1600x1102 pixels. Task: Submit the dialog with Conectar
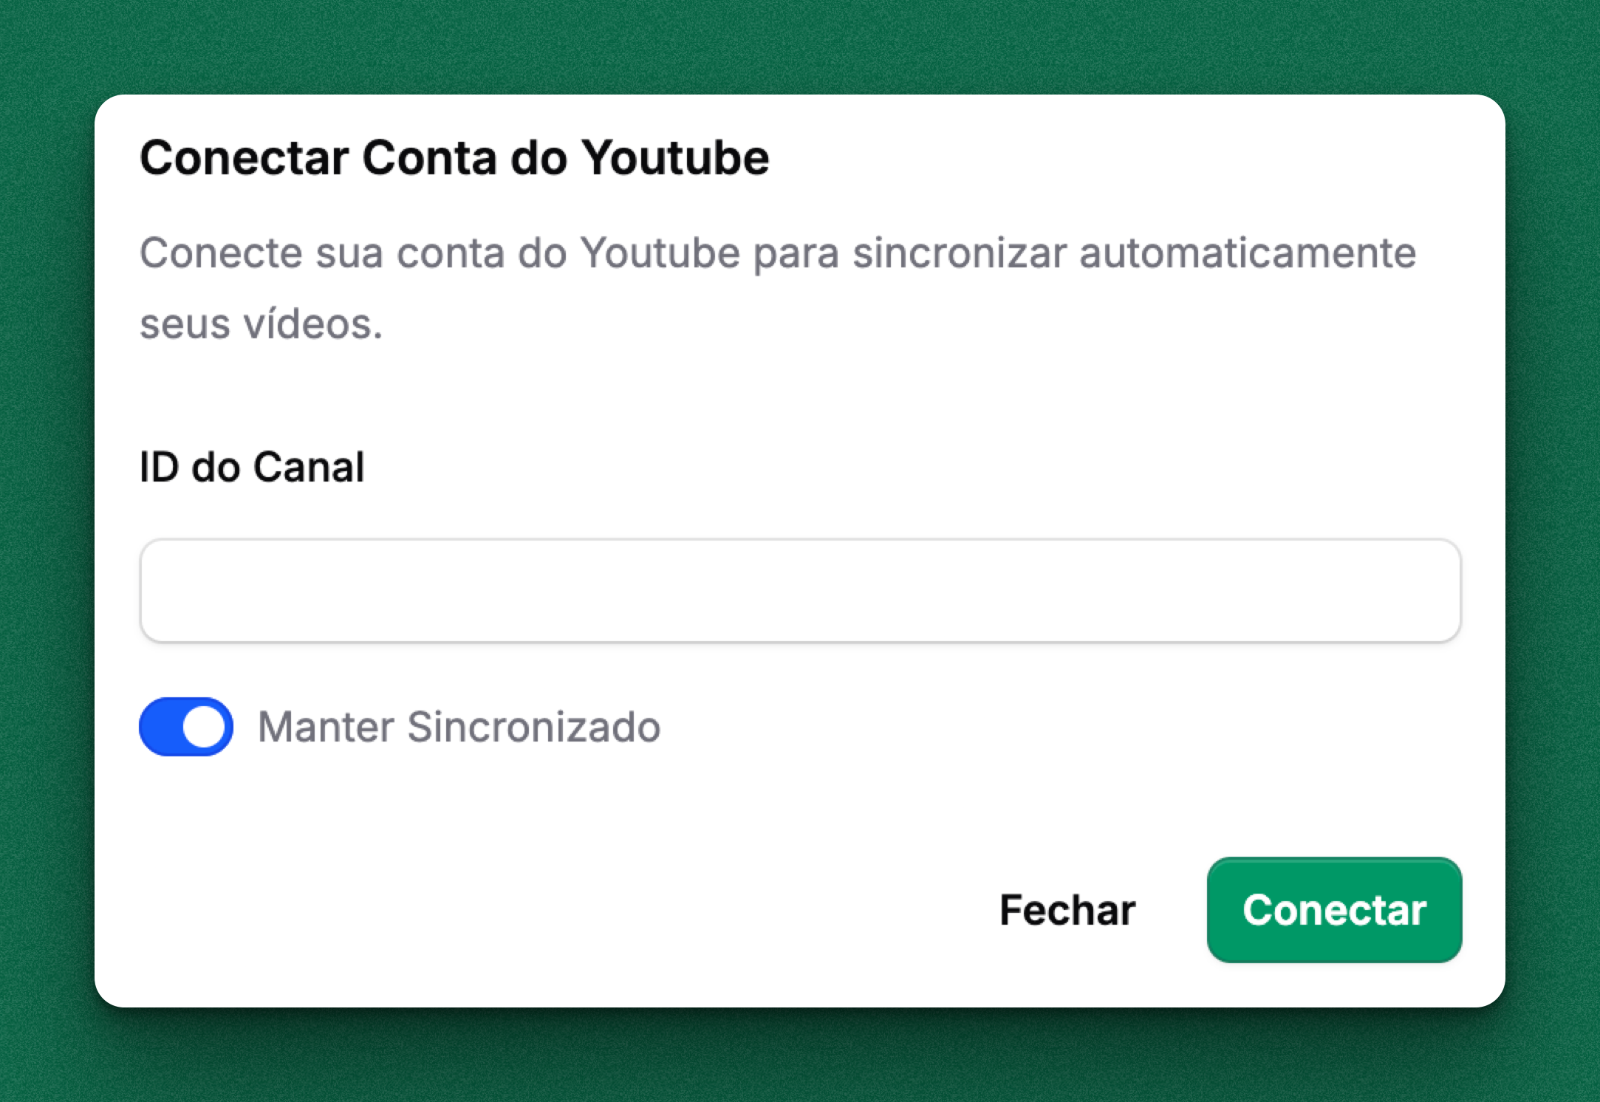(1334, 910)
